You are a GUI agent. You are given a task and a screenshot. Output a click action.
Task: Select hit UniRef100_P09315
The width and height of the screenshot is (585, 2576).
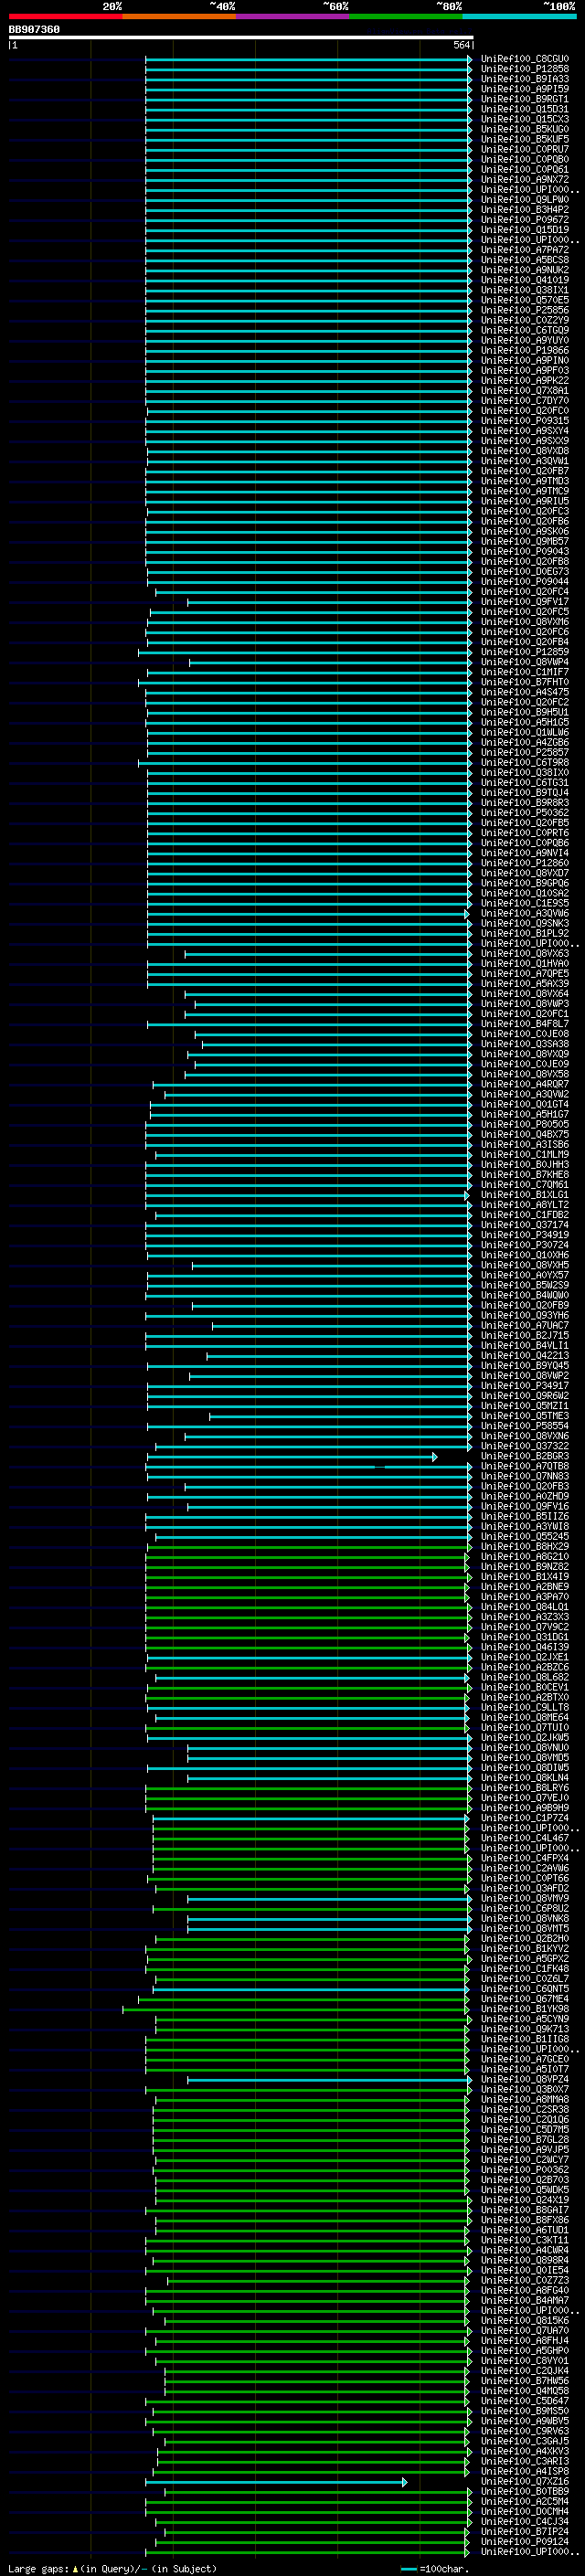click(x=524, y=421)
